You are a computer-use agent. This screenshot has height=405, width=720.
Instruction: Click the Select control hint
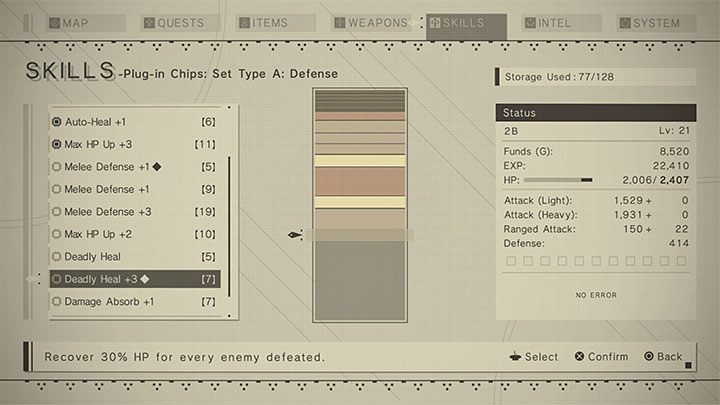pos(534,357)
